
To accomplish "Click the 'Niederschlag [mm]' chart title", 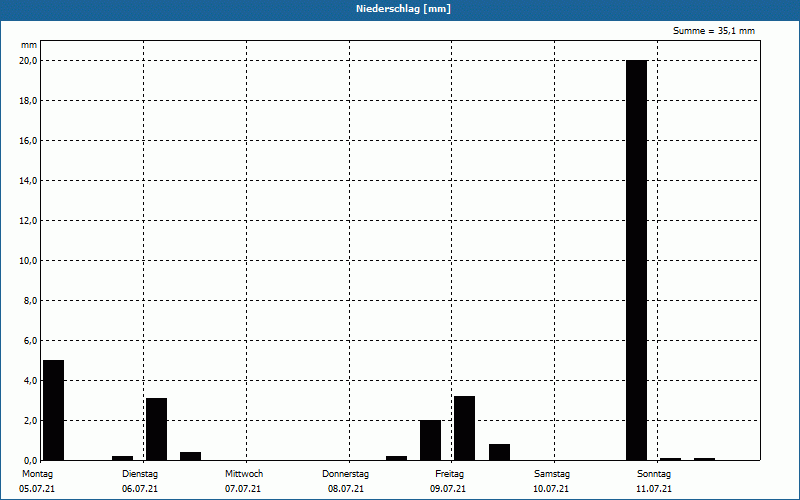I will (403, 9).
